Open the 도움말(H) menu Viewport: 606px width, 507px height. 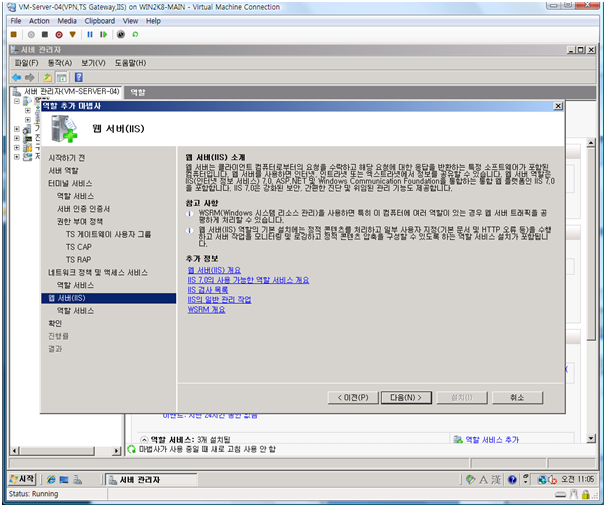130,63
